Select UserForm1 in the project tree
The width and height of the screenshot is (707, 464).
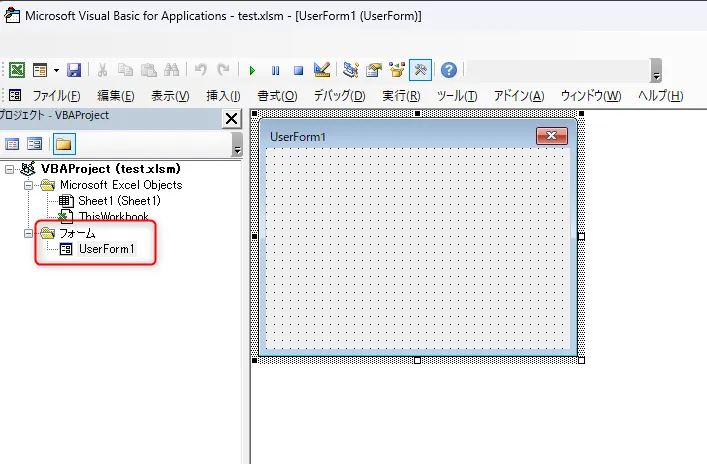click(x=106, y=249)
